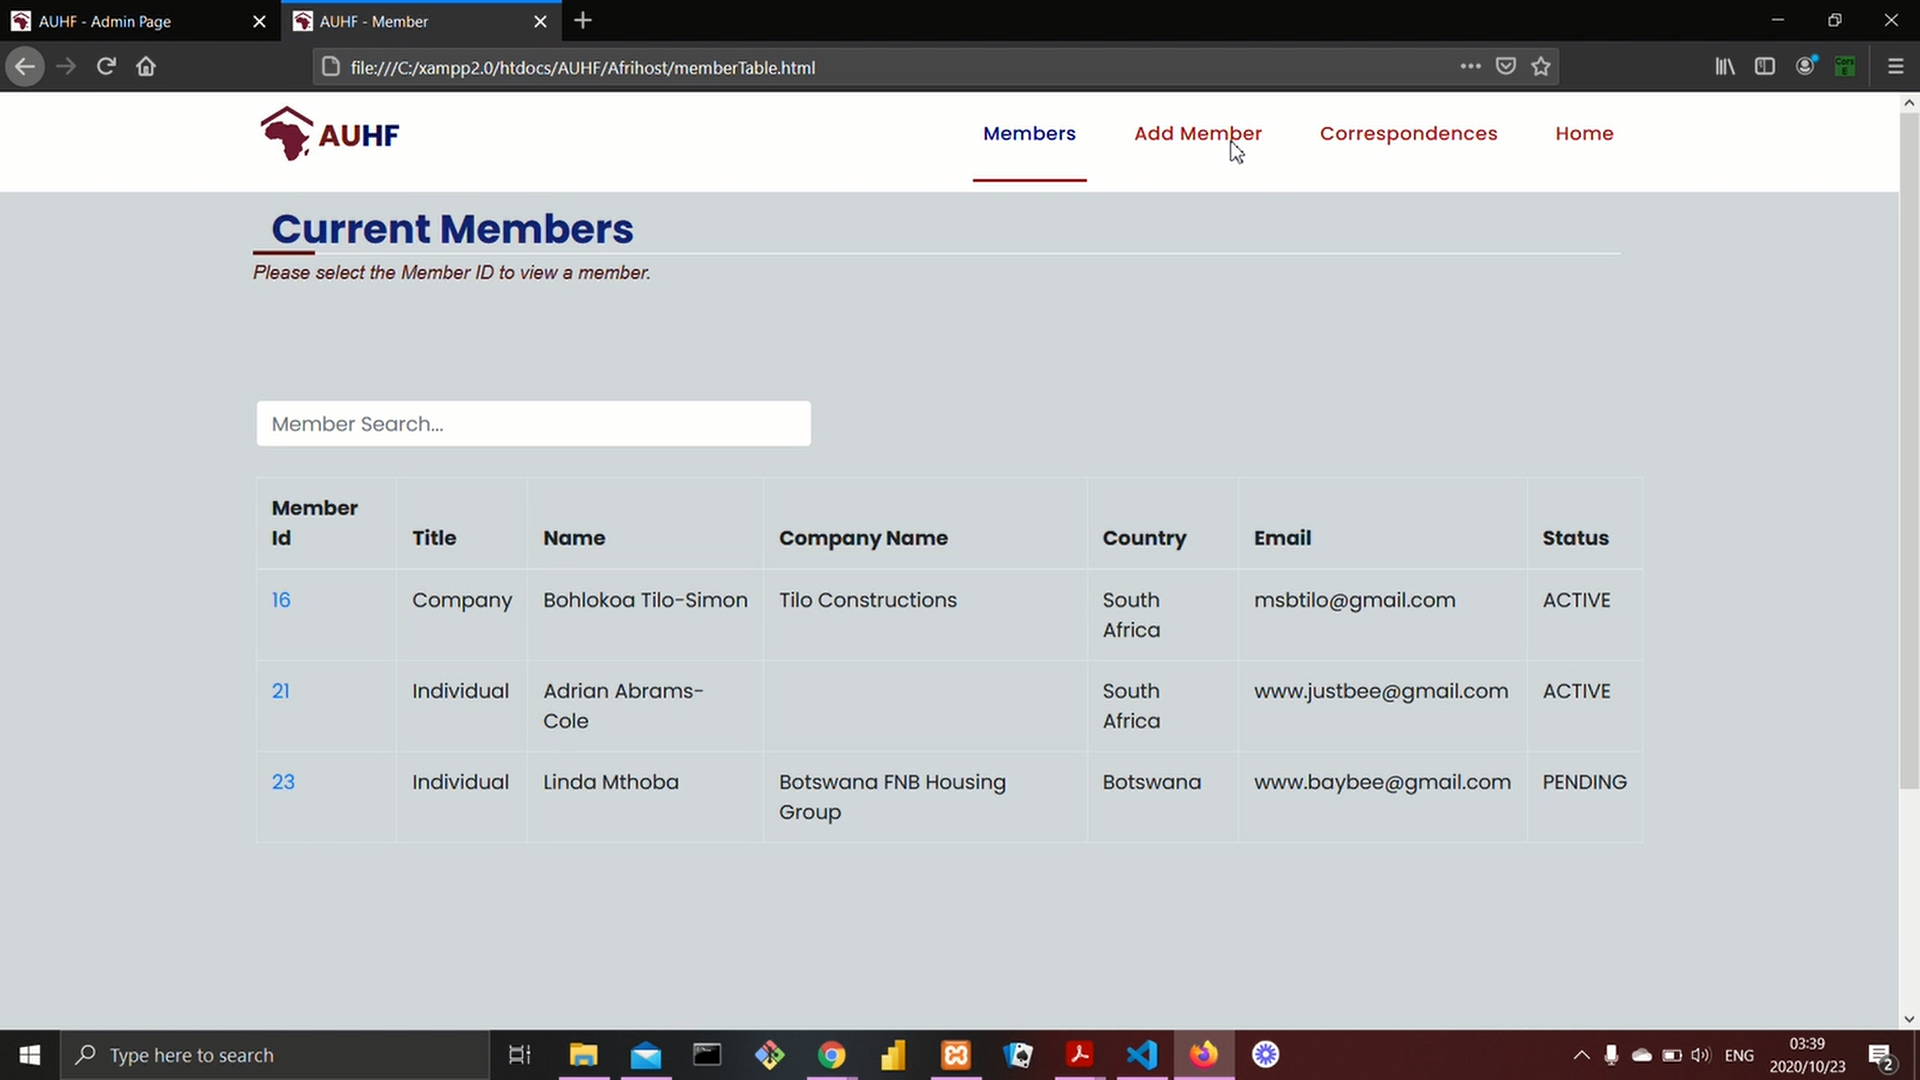Screen dimensions: 1920x1080
Task: Save page to Pocket icon
Action: tap(1505, 67)
